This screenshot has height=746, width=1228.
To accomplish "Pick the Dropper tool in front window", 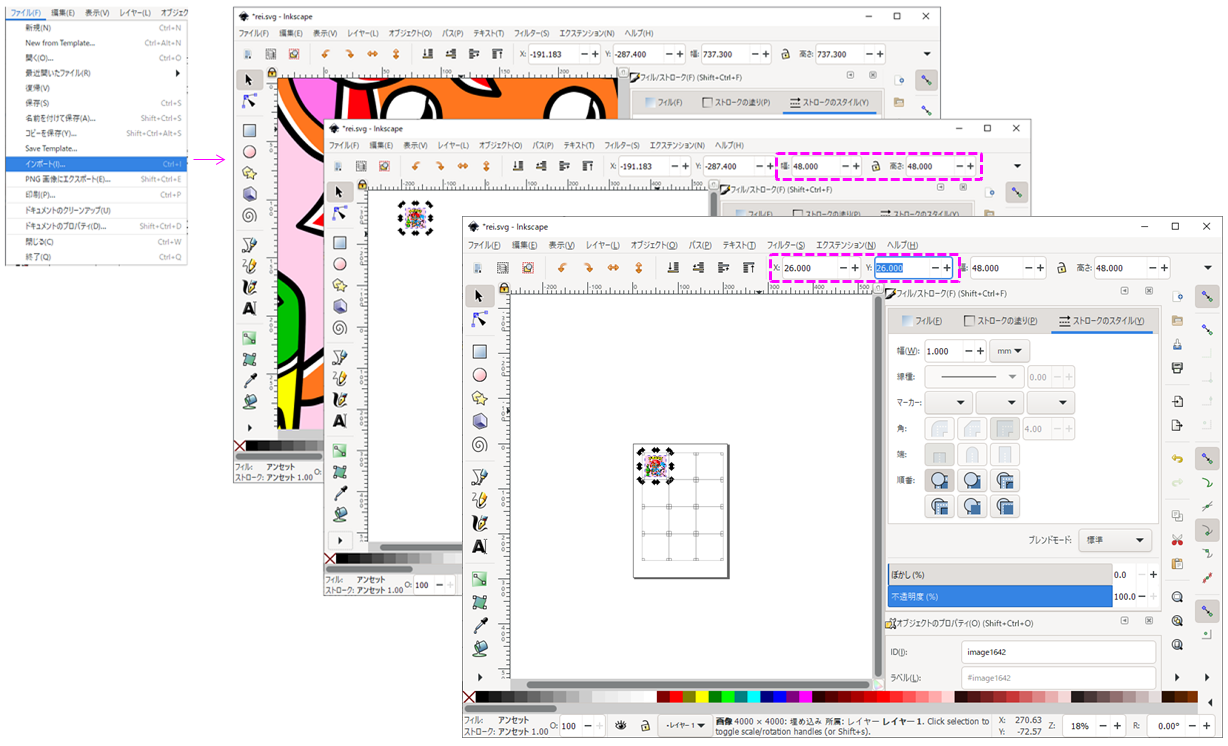I will (x=479, y=625).
